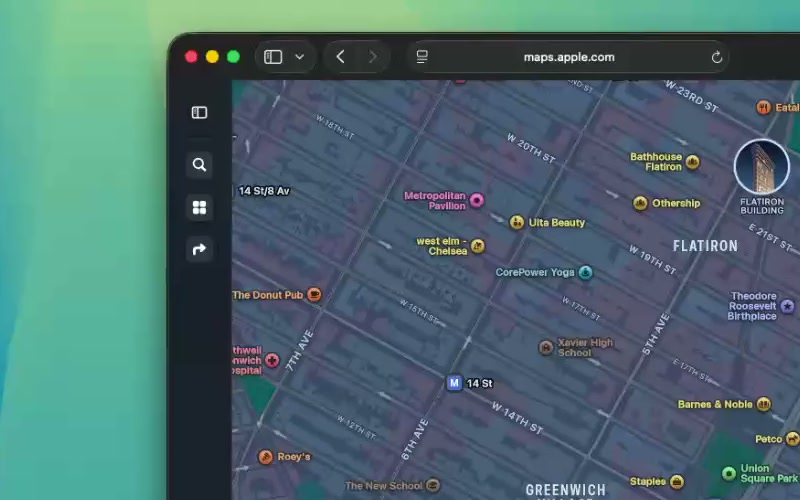Image resolution: width=800 pixels, height=500 pixels.
Task: Select the Union Square Park pin
Action: (729, 473)
